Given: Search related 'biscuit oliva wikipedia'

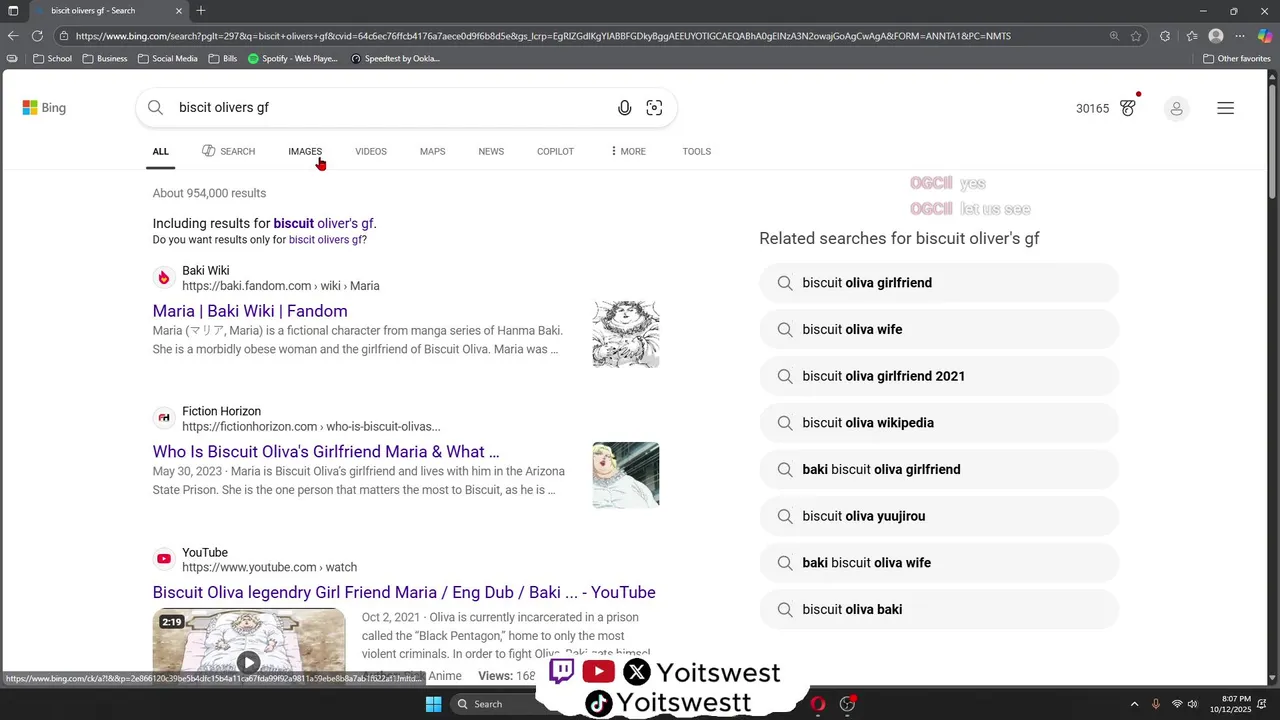Looking at the screenshot, I should pos(939,423).
